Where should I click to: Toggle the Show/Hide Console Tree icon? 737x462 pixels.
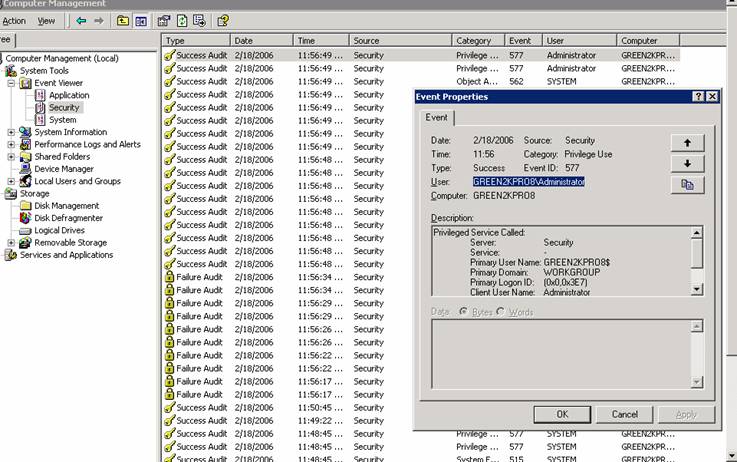click(141, 20)
